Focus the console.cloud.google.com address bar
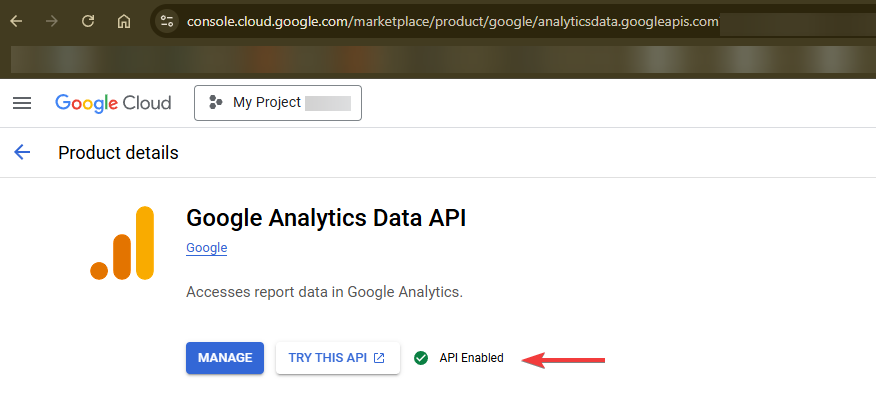 coord(453,22)
